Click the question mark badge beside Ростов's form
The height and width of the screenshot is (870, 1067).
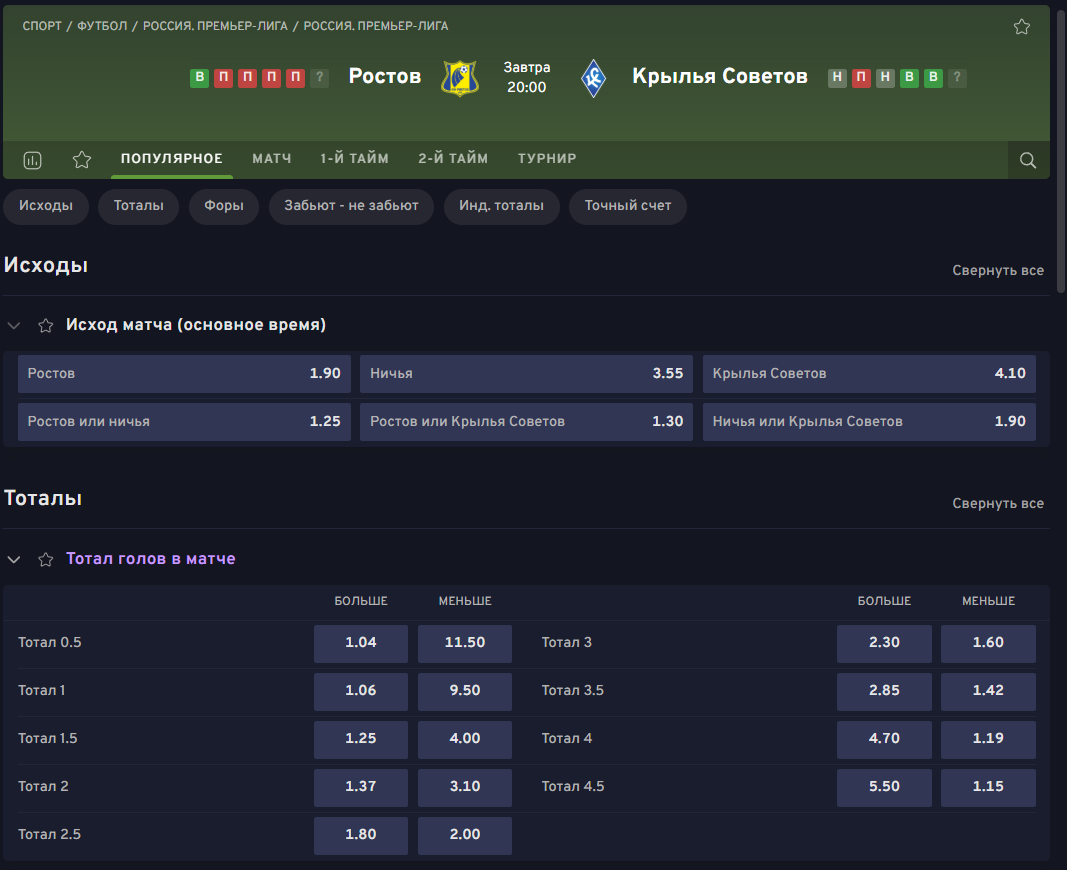pyautogui.click(x=319, y=78)
